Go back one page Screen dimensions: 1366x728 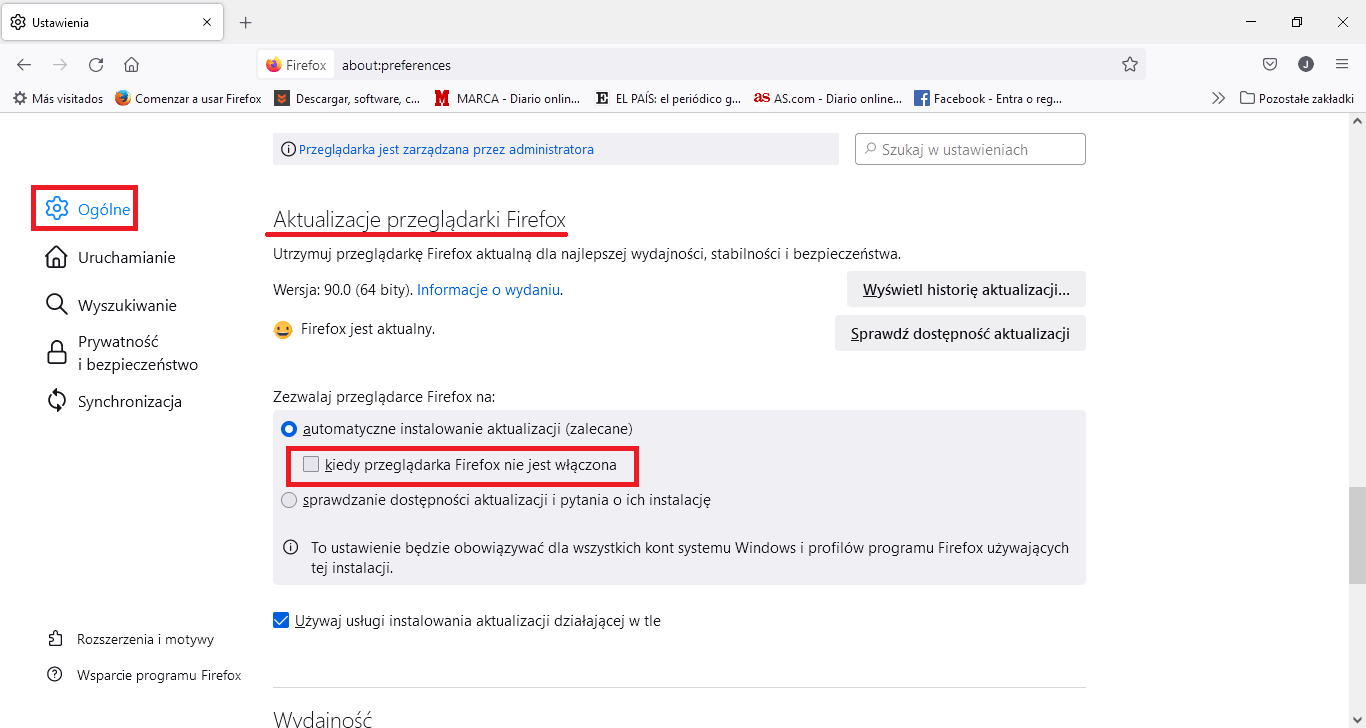click(x=24, y=65)
